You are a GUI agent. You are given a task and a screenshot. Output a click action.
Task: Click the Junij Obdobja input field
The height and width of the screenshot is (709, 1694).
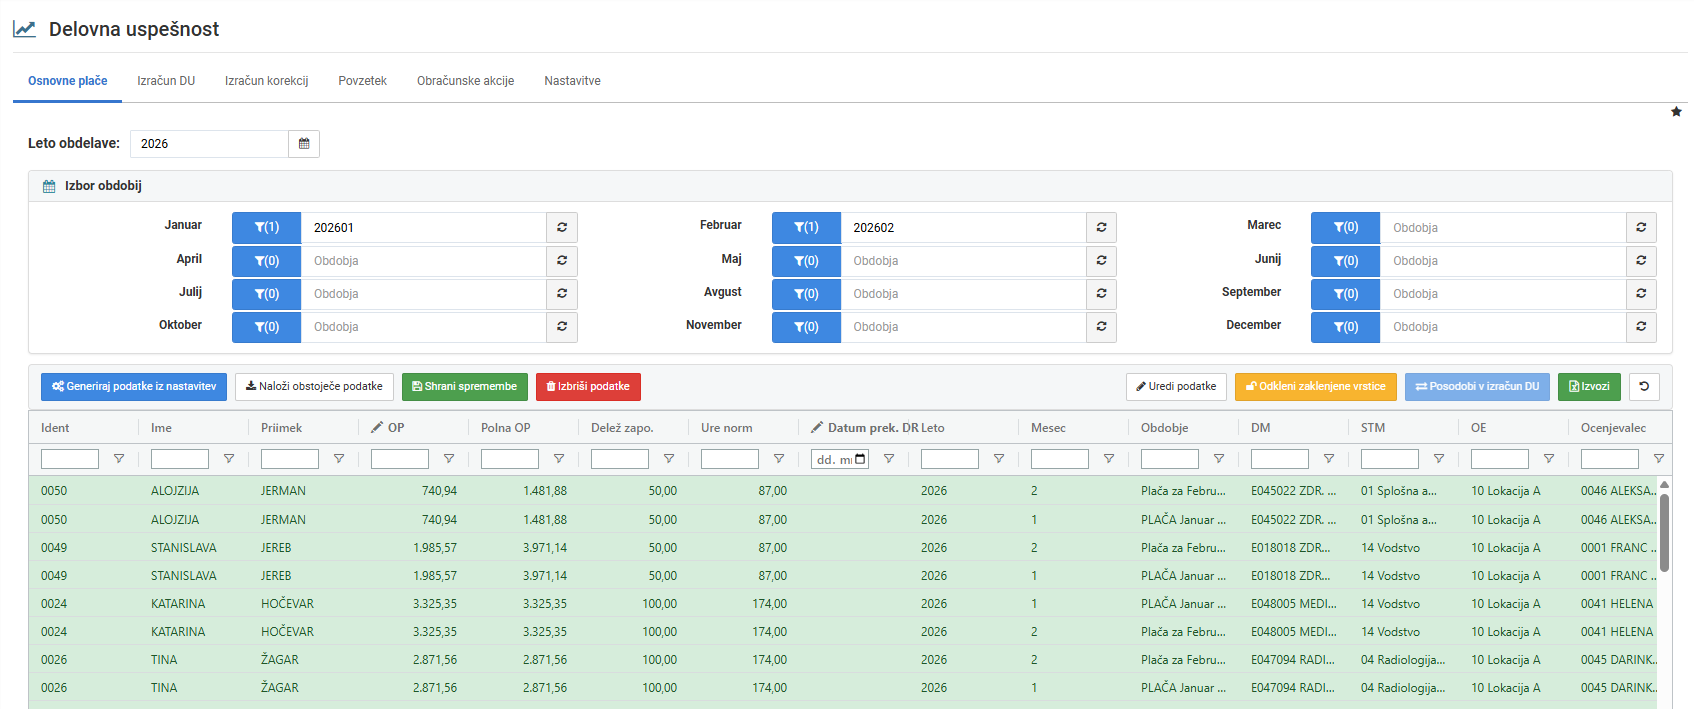pyautogui.click(x=1502, y=261)
